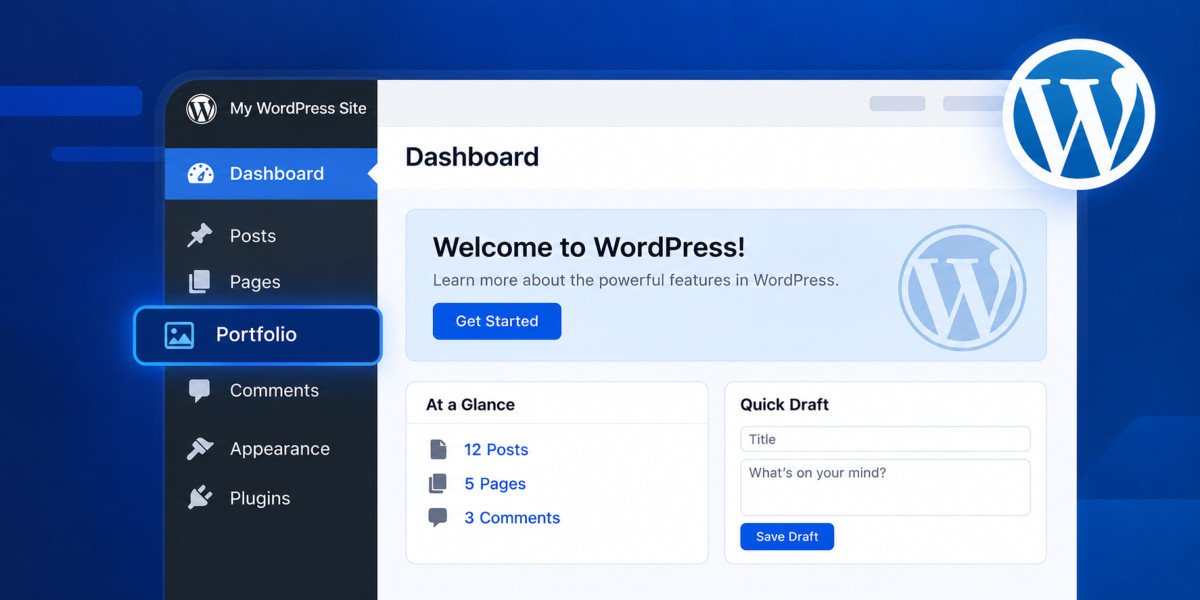
Task: Click the bubble icon beside 3 Comments
Action: point(438,518)
